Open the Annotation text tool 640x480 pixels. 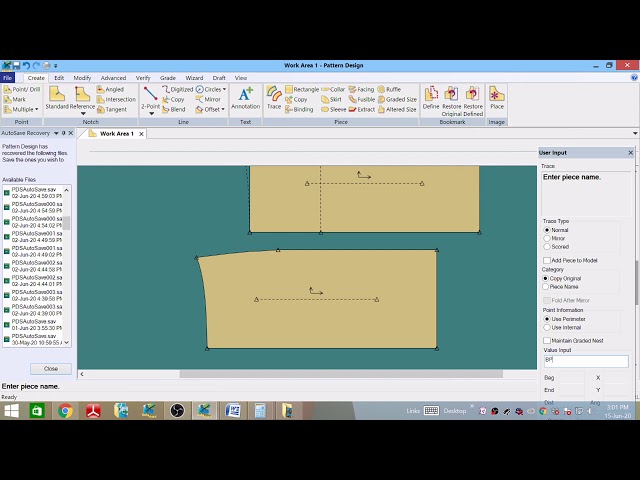245,98
